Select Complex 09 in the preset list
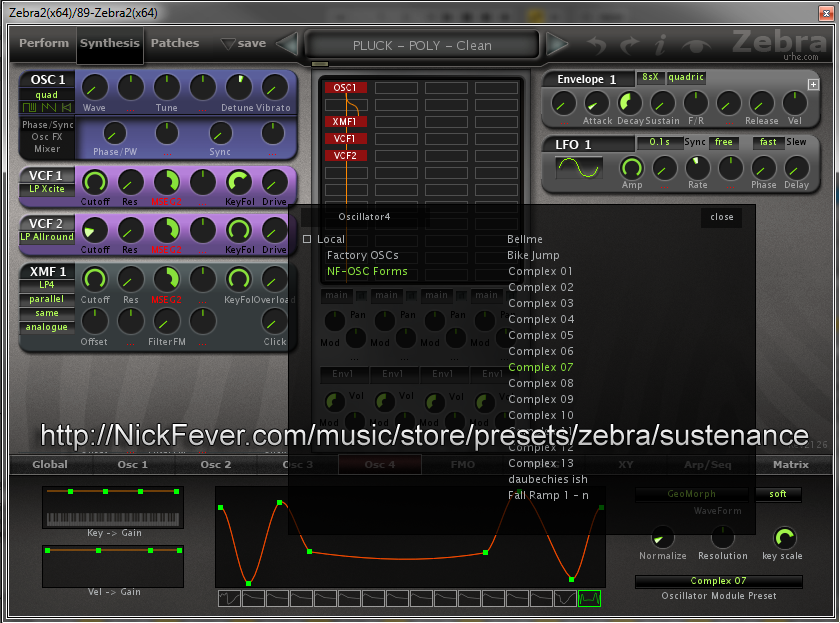Image resolution: width=840 pixels, height=623 pixels. coord(541,399)
